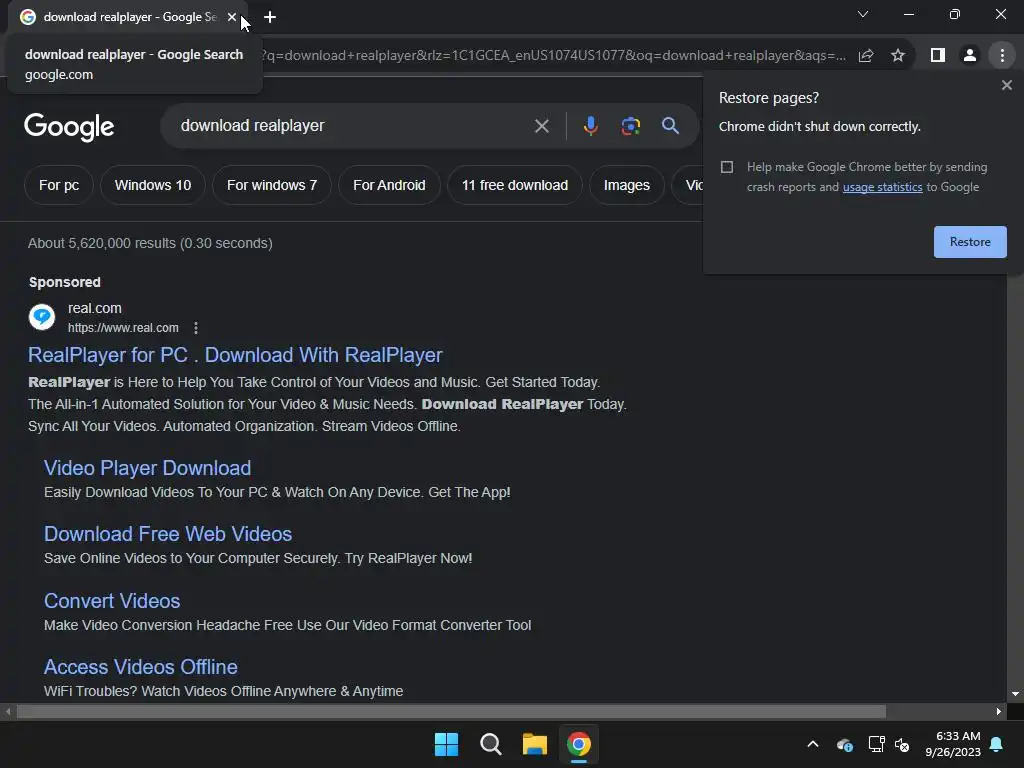Open the clock showing 6:33 AM
The image size is (1024, 768).
[x=953, y=744]
